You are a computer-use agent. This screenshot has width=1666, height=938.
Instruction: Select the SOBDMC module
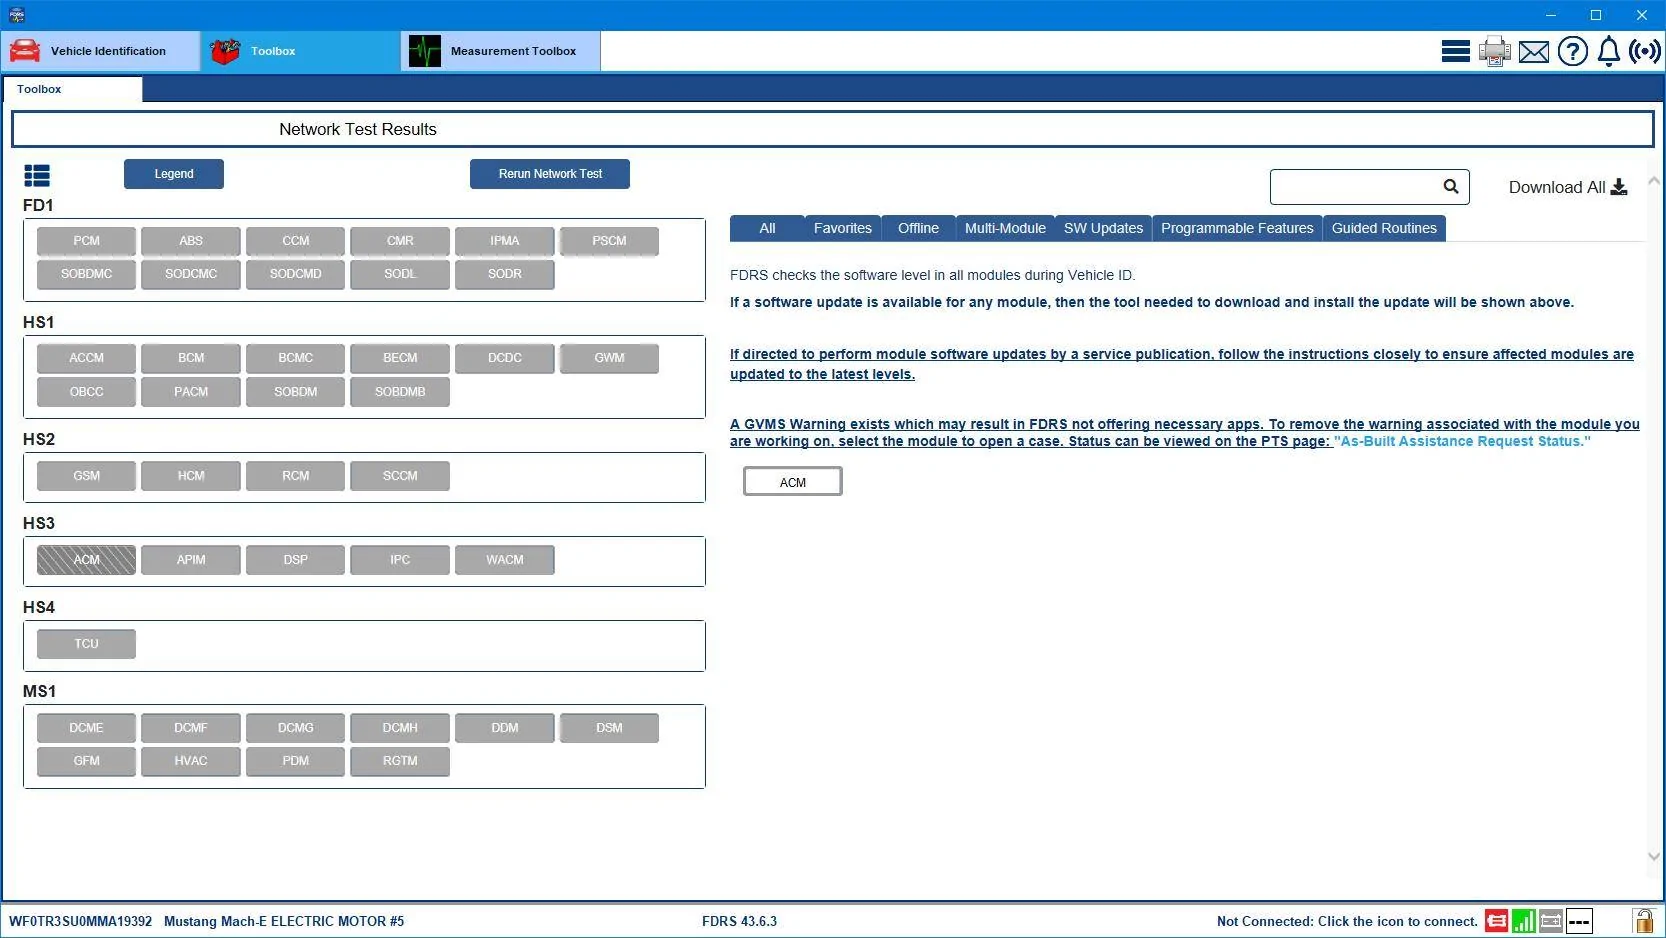point(86,274)
